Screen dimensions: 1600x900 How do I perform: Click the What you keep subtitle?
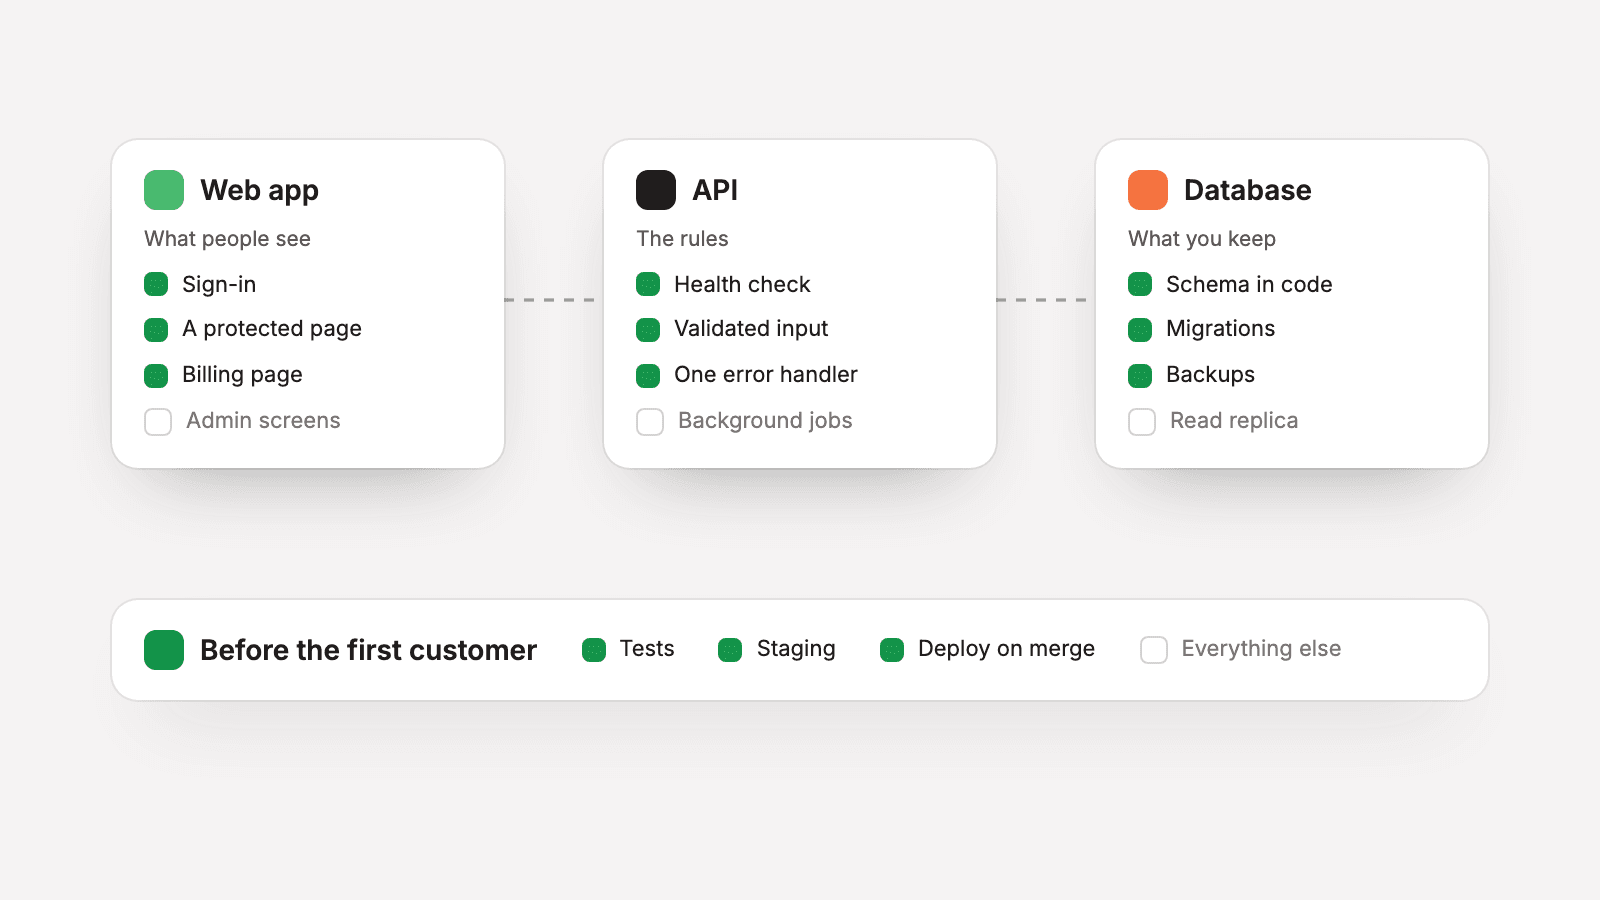pyautogui.click(x=1202, y=239)
